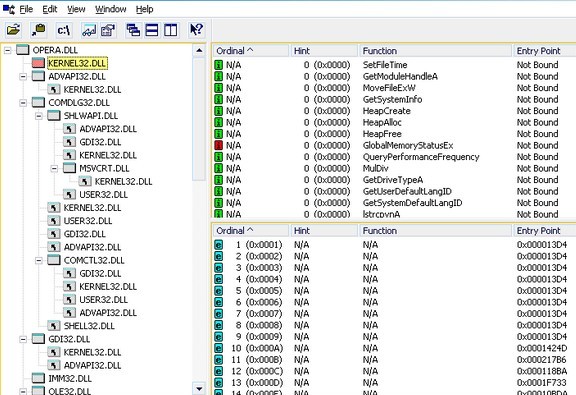Screen dimensions: 576x395
Task: Select KERNEL32.DLL under MSVCRT.DLL
Action: (123, 182)
